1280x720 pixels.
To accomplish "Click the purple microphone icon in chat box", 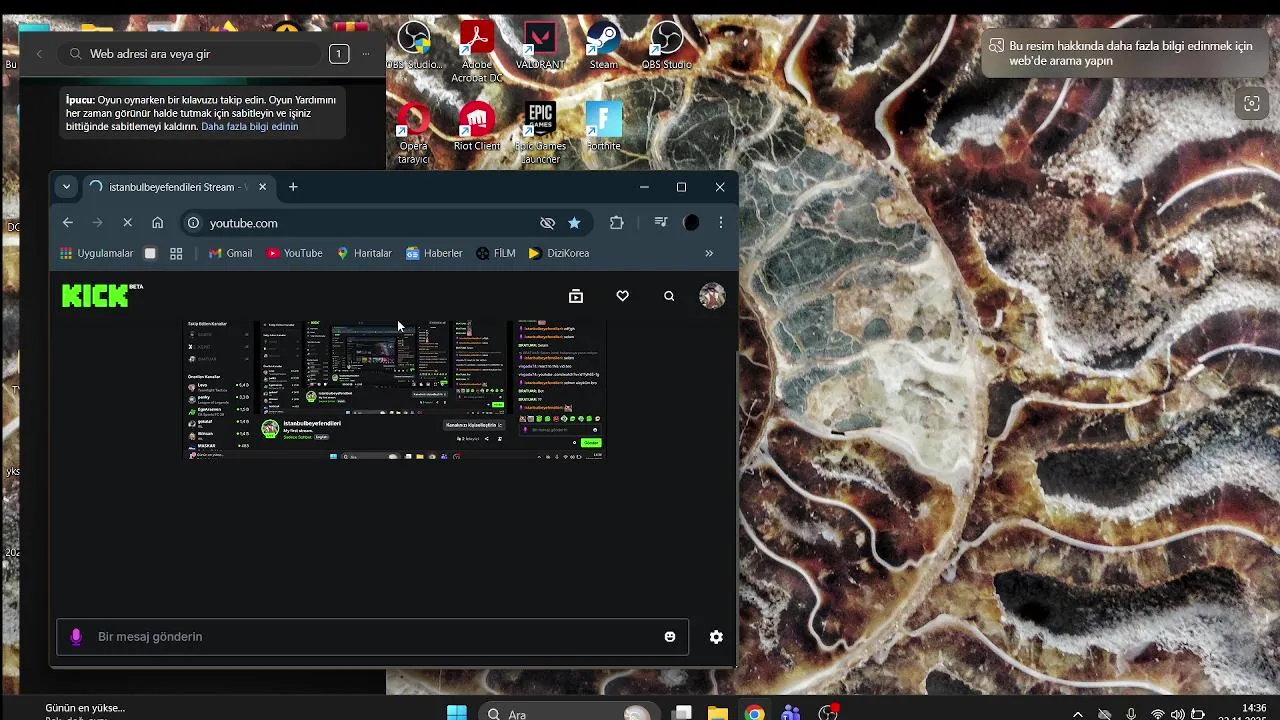I will [x=76, y=637].
